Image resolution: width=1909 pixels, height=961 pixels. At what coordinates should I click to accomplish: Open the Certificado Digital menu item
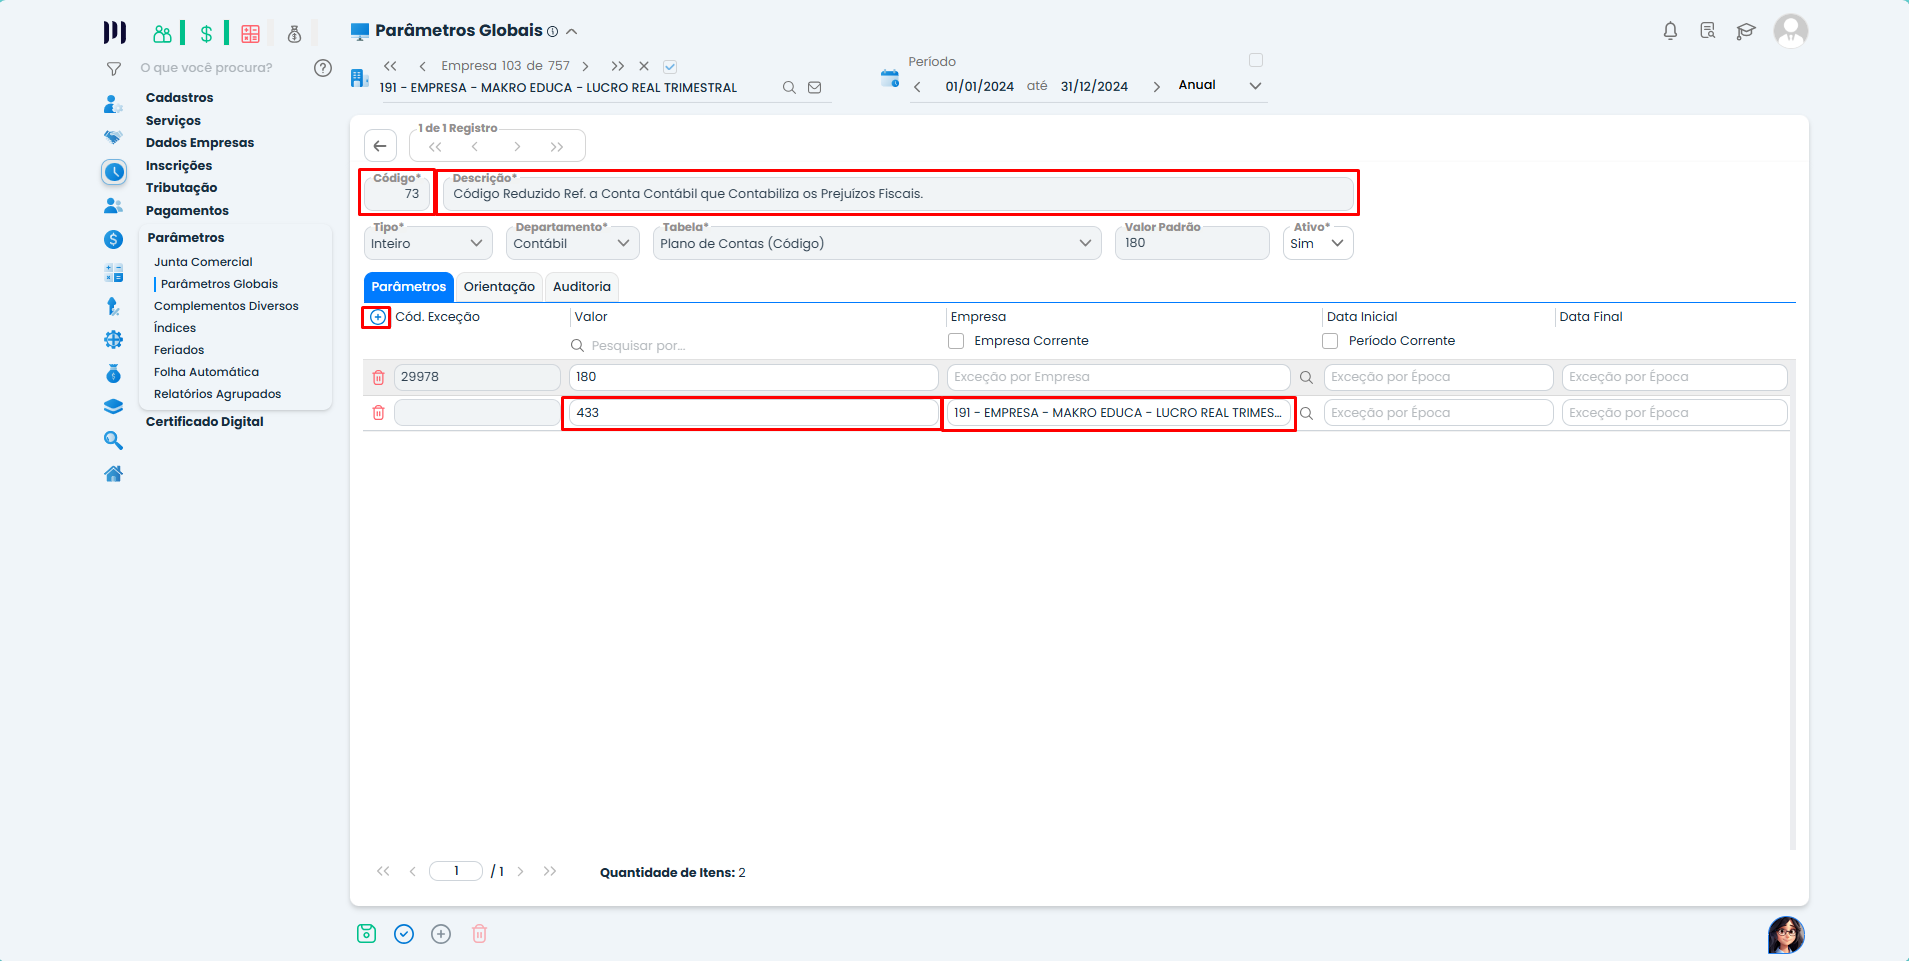[x=204, y=421]
